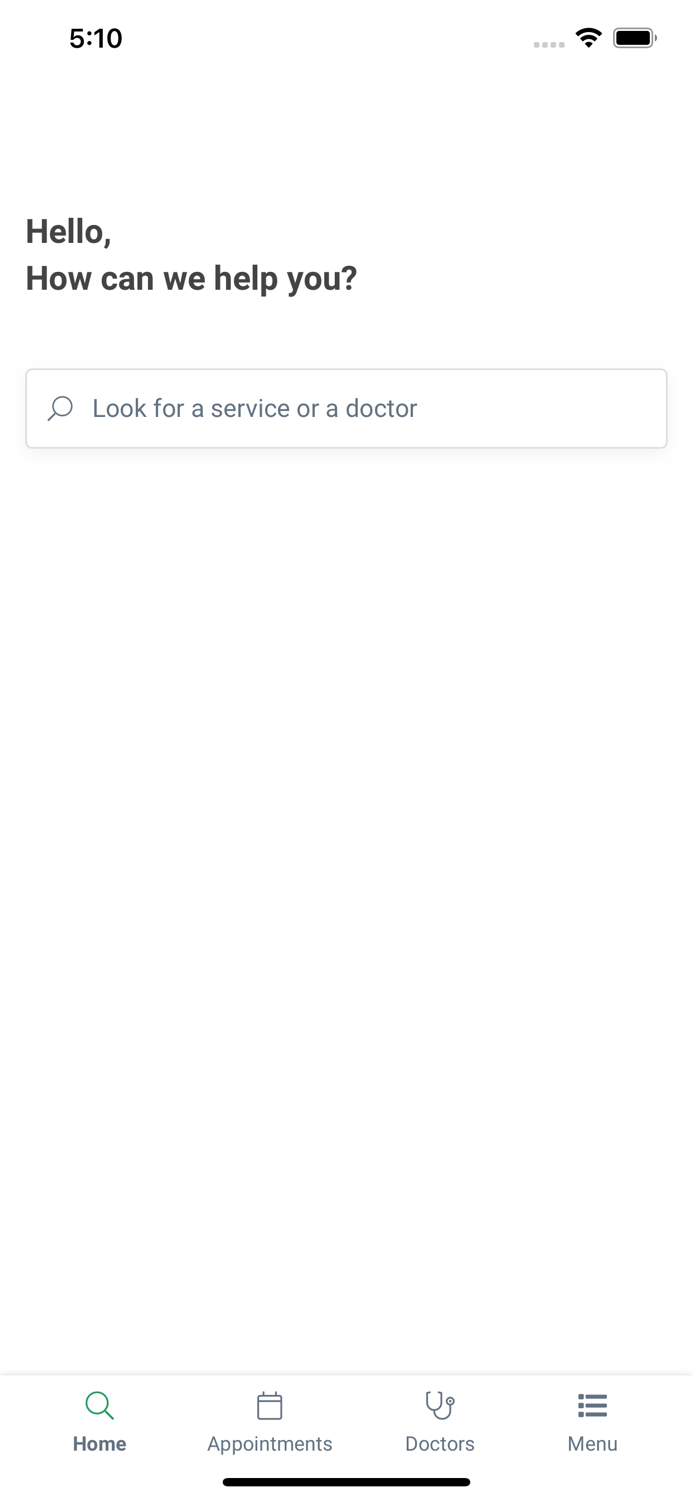Tap the 'Home' tab label
Screen dimensions: 693x1500
click(x=99, y=1444)
